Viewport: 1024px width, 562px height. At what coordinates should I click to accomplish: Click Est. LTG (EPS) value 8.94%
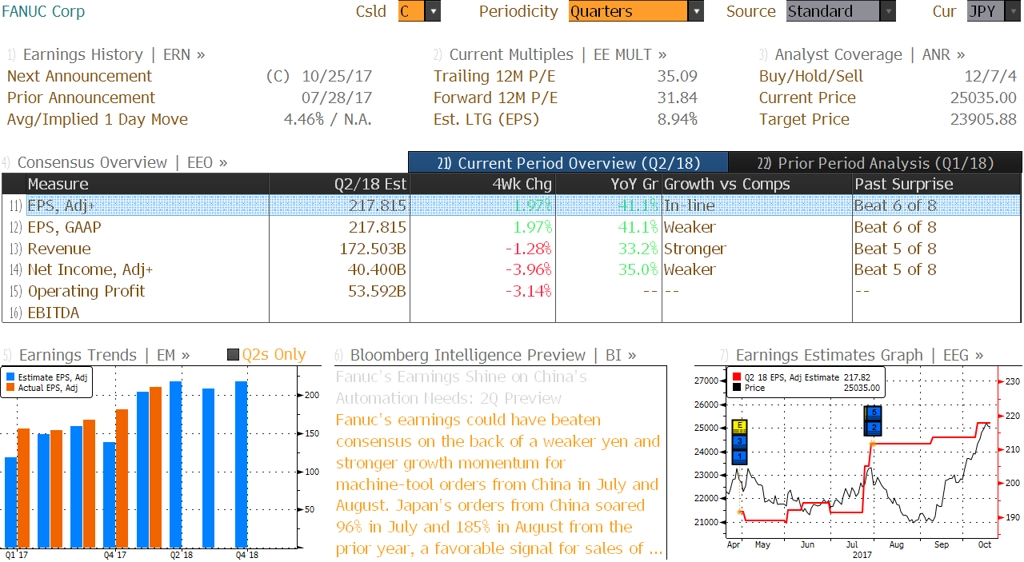[677, 119]
